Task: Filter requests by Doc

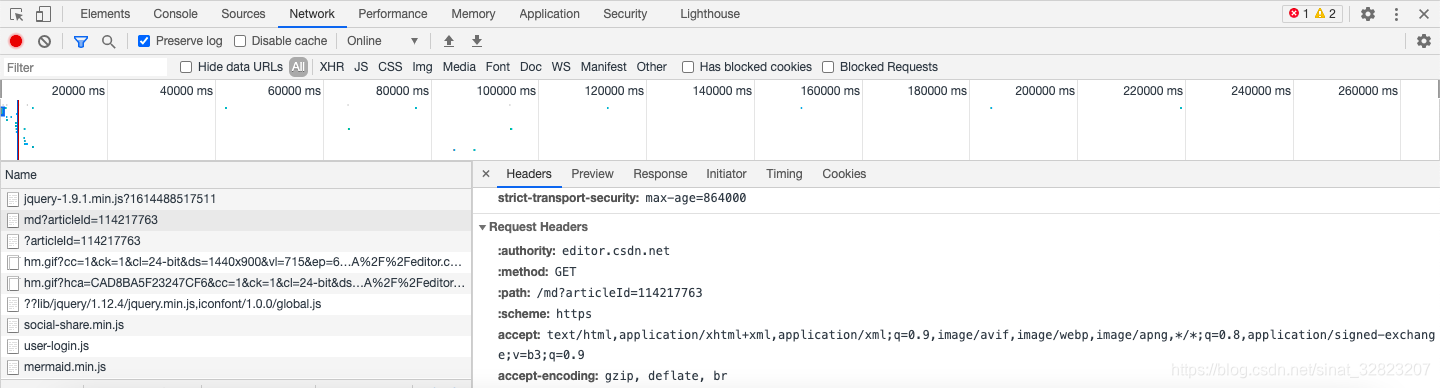Action: point(531,67)
